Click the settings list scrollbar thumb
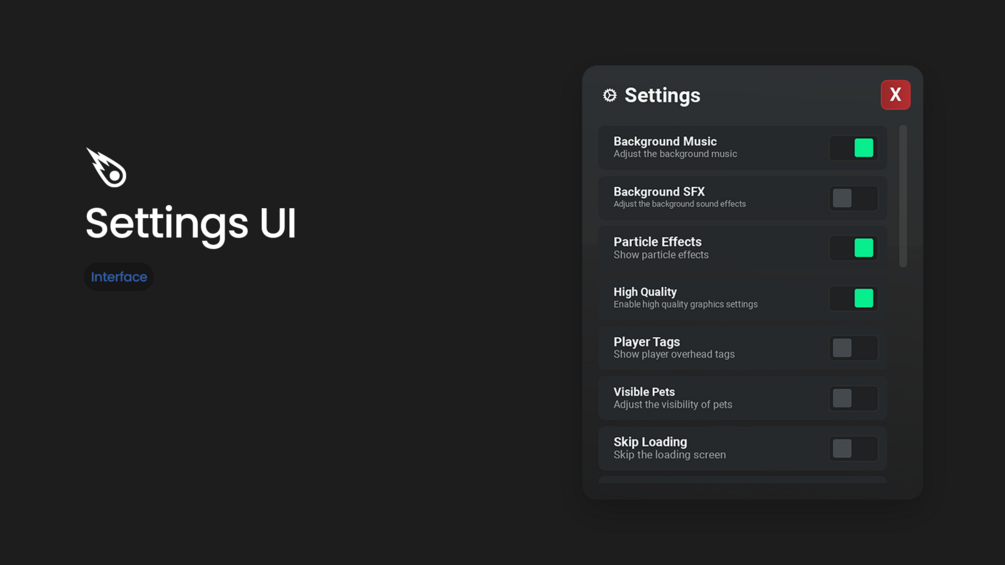 pyautogui.click(x=903, y=196)
